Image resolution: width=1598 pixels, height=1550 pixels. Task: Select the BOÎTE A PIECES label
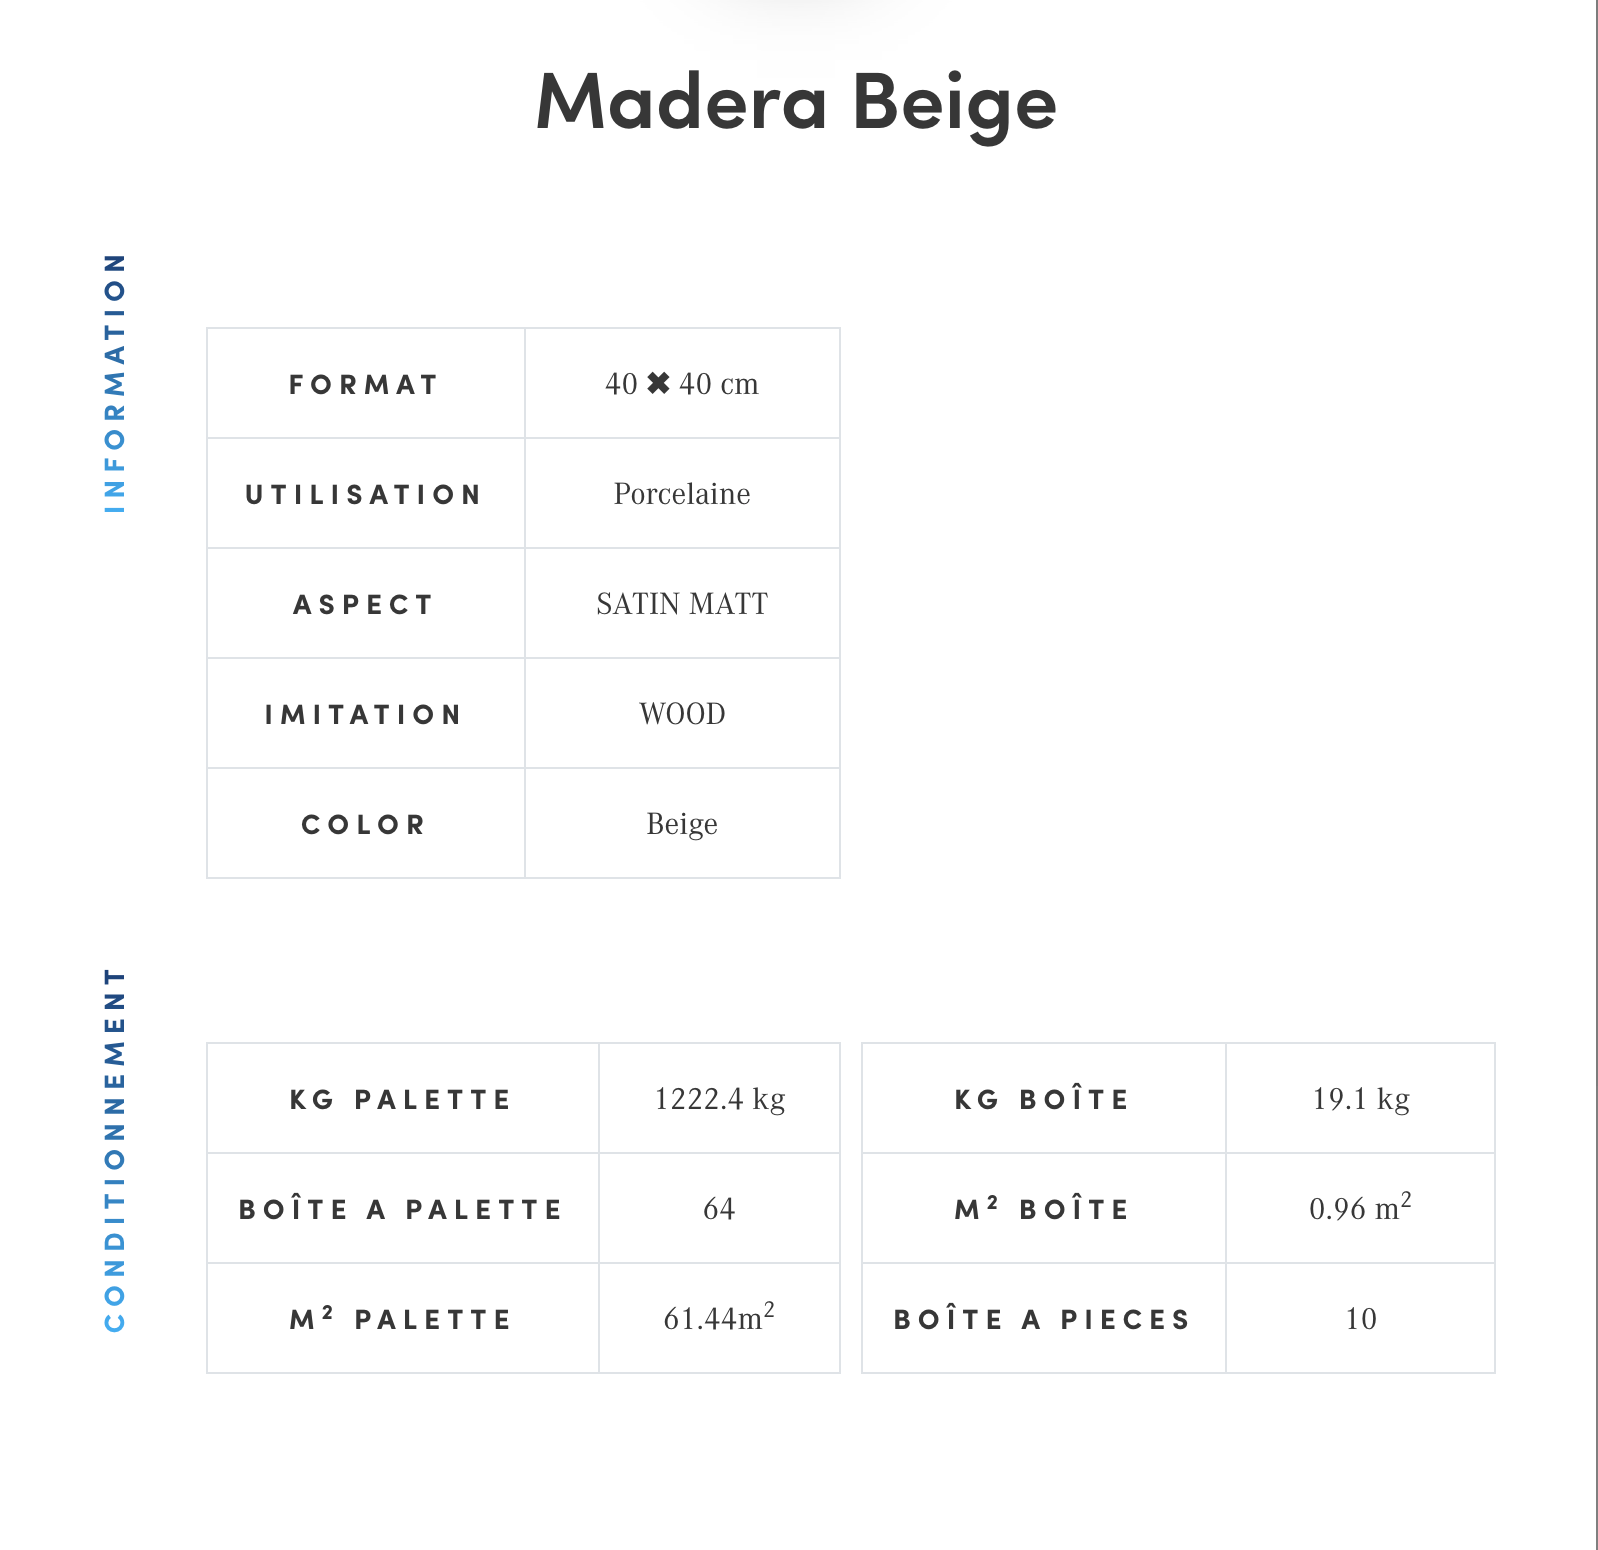[1042, 1320]
